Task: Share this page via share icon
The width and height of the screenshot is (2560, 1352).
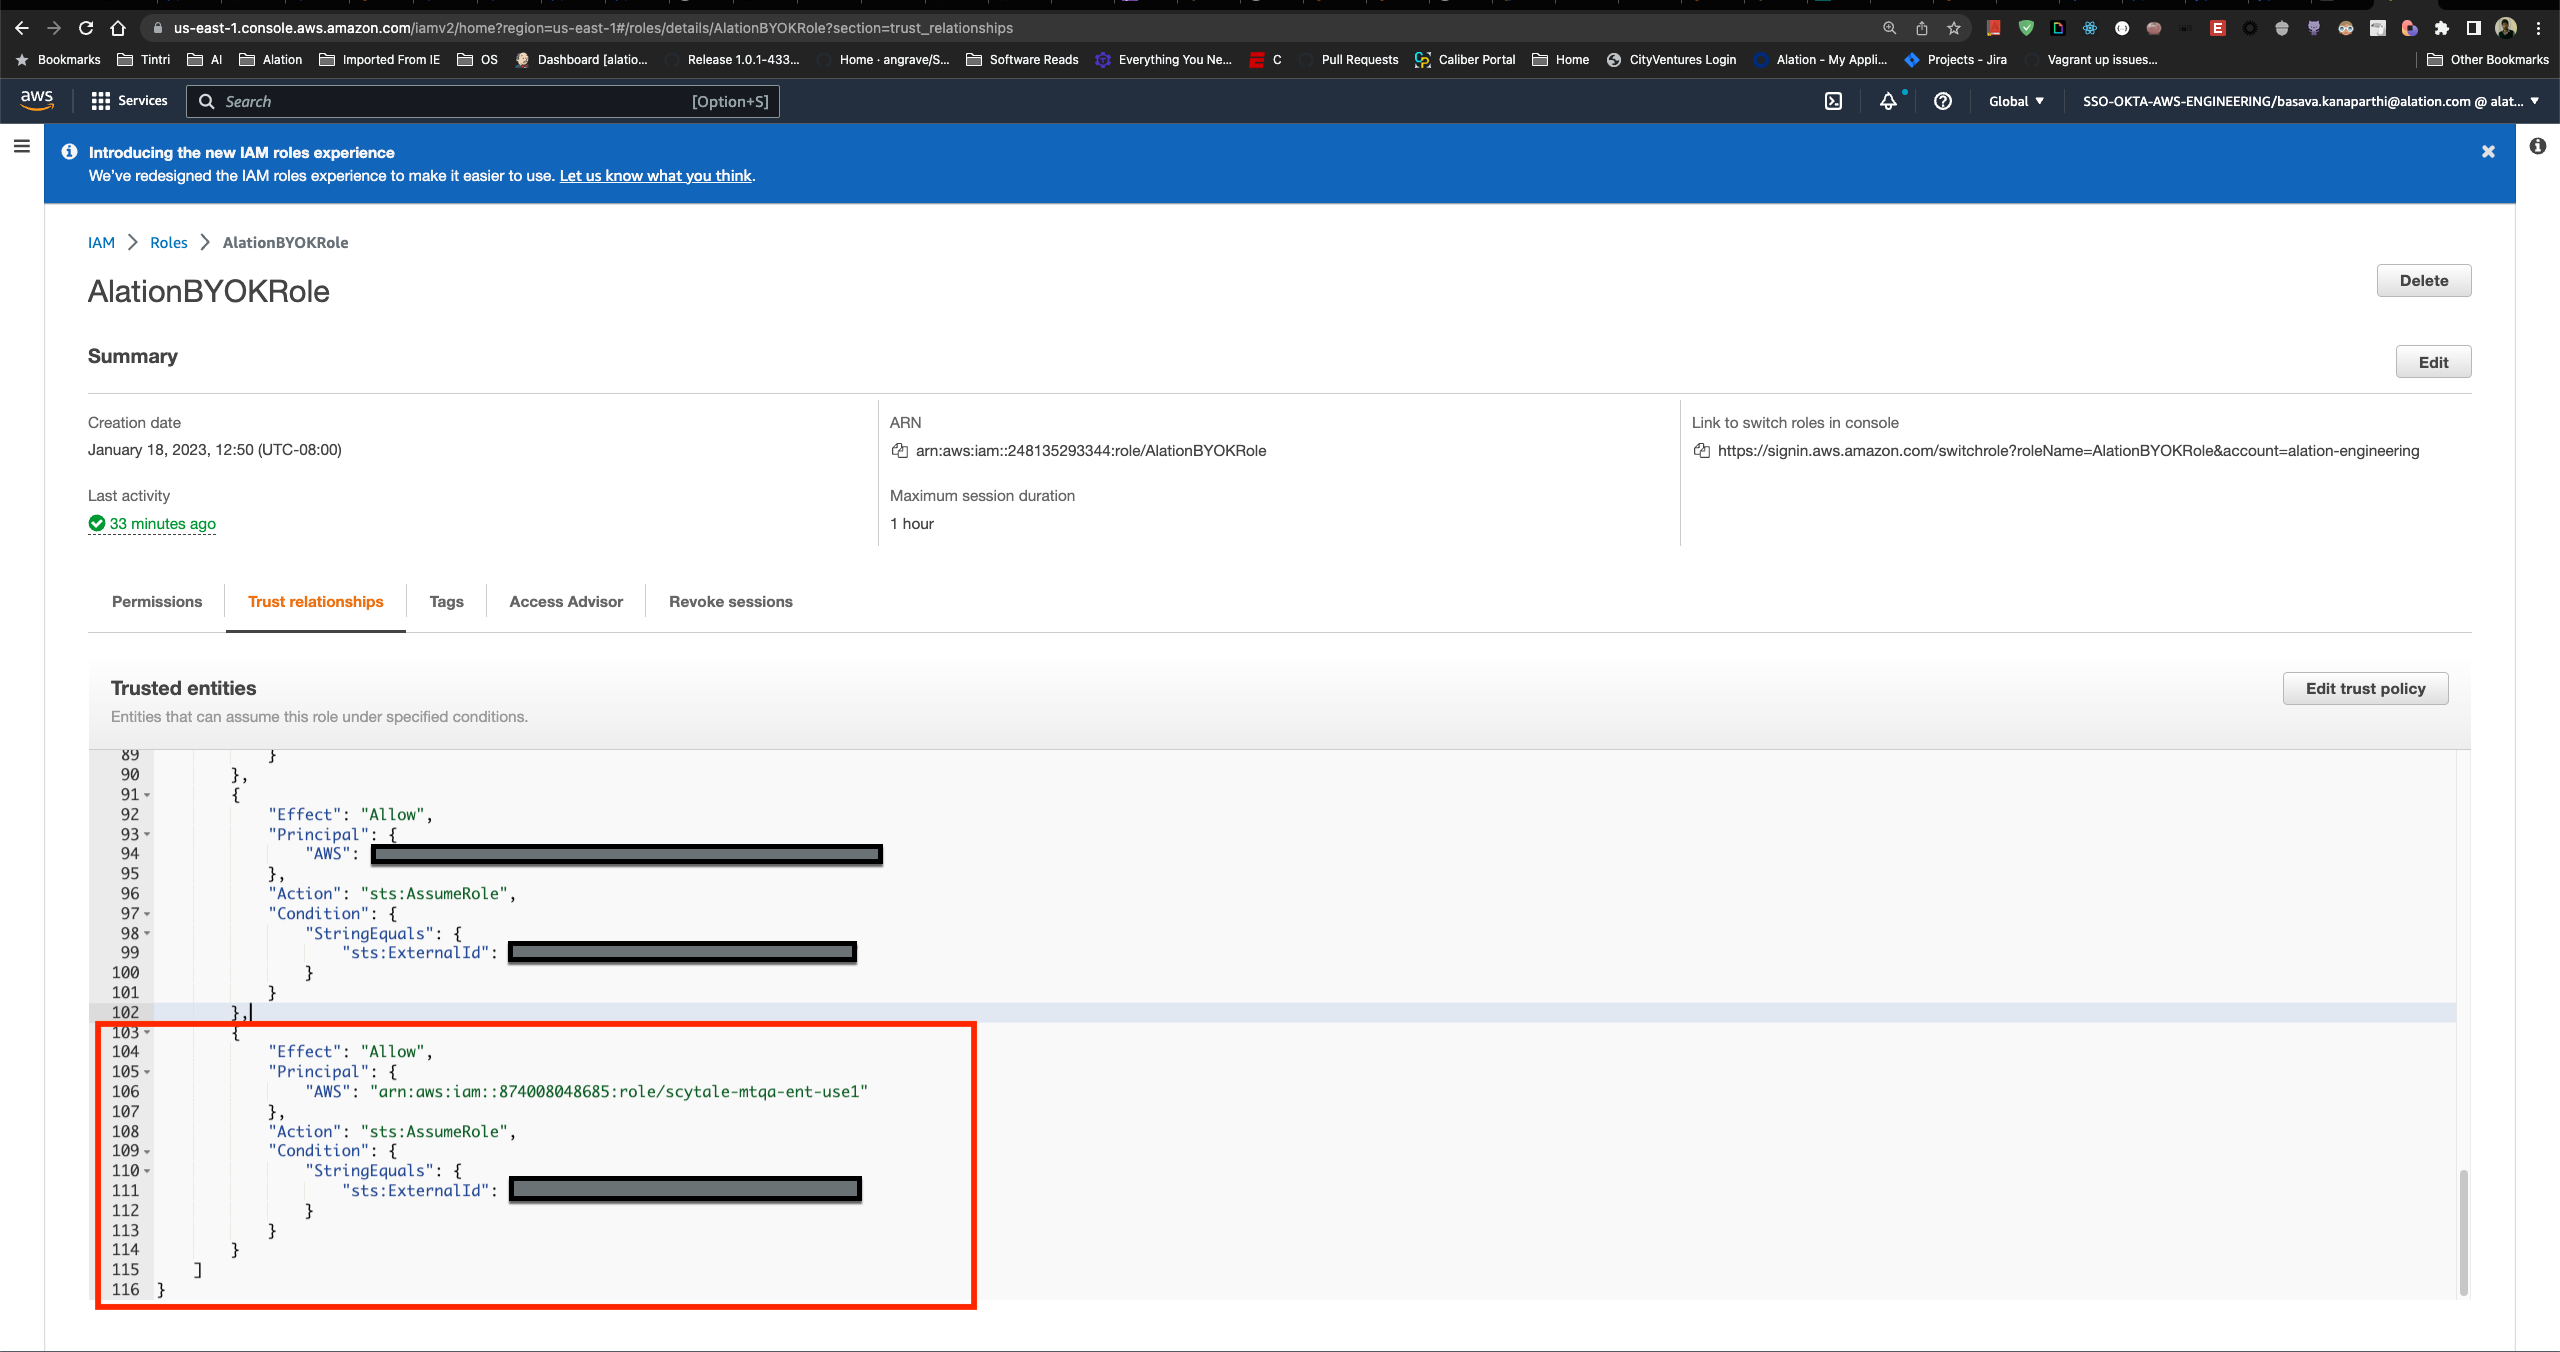Action: 1922,28
